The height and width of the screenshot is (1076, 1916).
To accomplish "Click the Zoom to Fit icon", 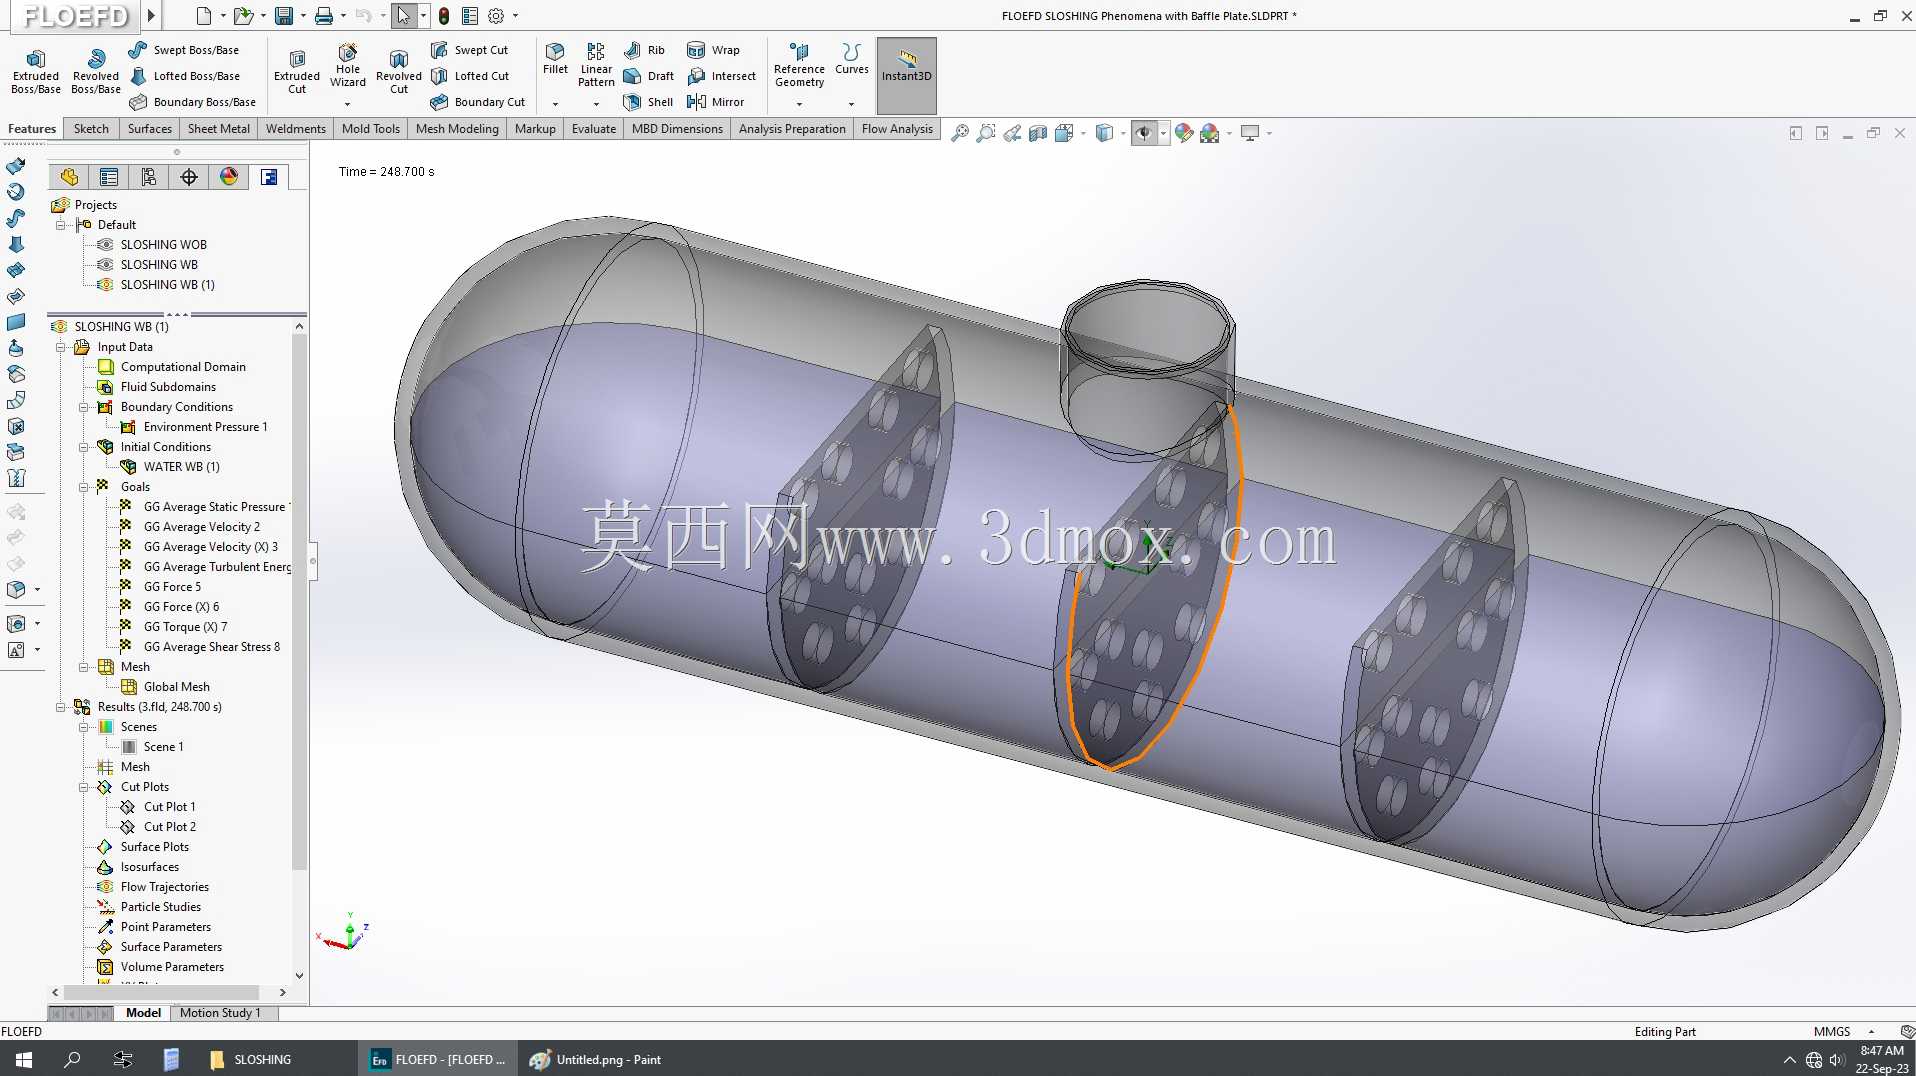I will [959, 133].
